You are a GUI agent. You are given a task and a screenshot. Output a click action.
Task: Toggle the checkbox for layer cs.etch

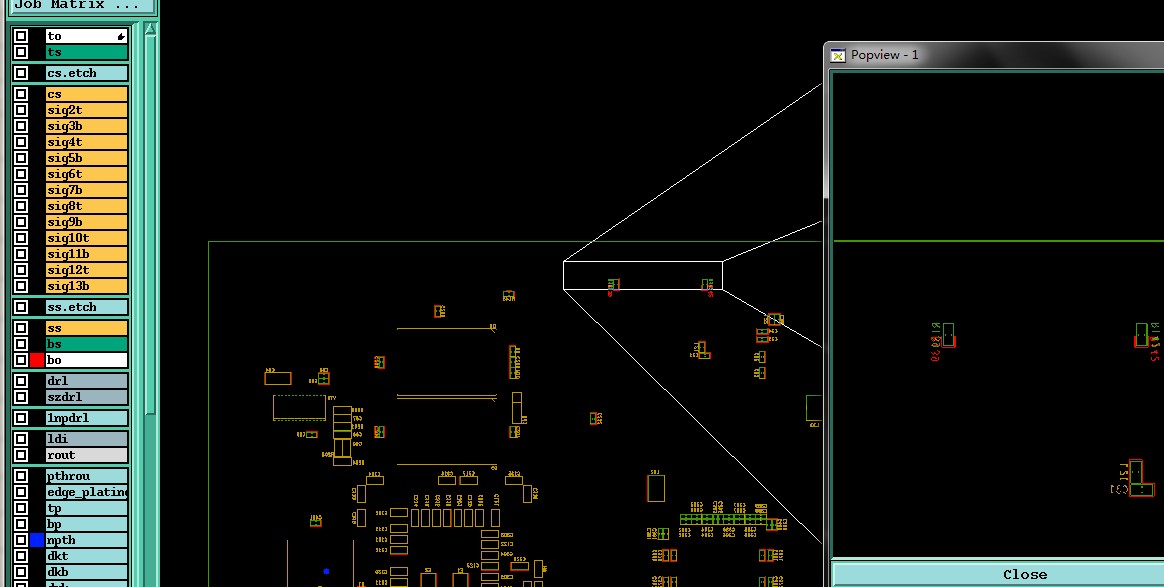pos(21,73)
